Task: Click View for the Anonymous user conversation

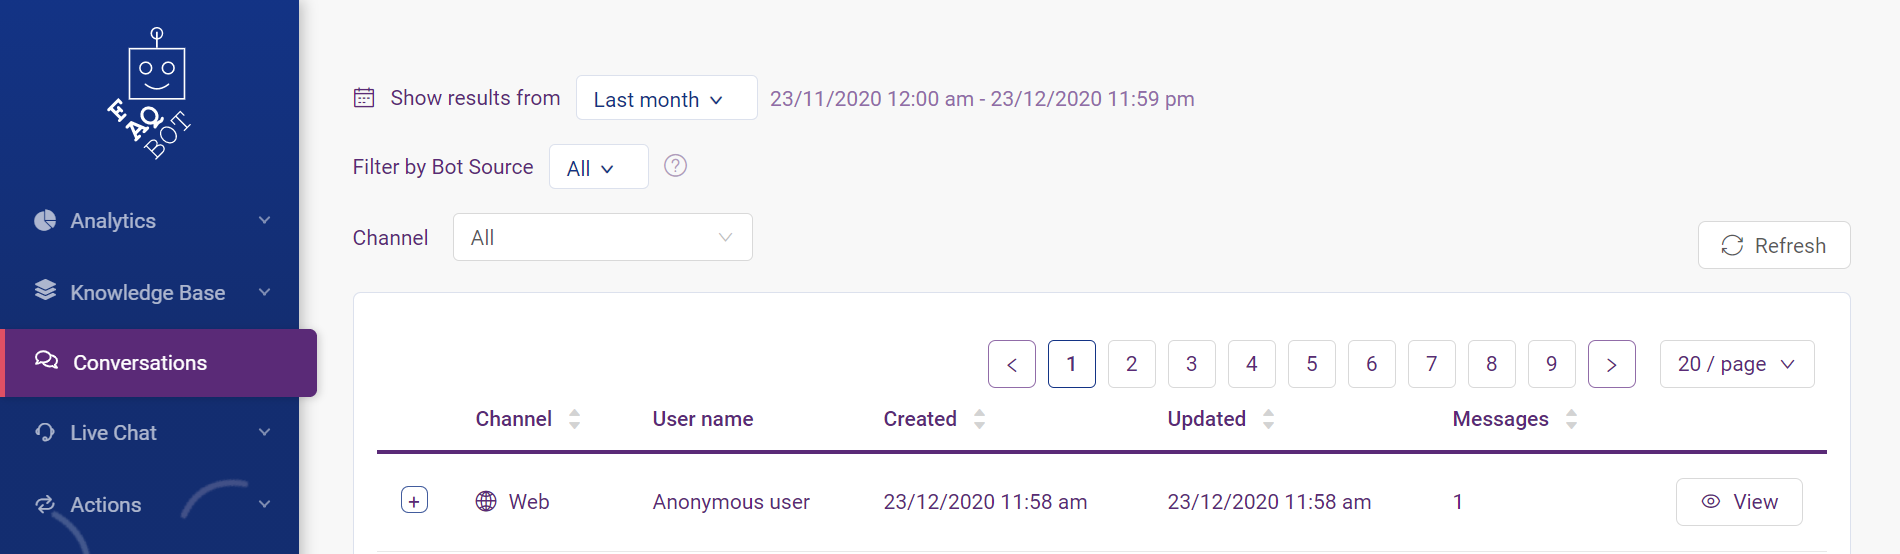Action: [1739, 502]
